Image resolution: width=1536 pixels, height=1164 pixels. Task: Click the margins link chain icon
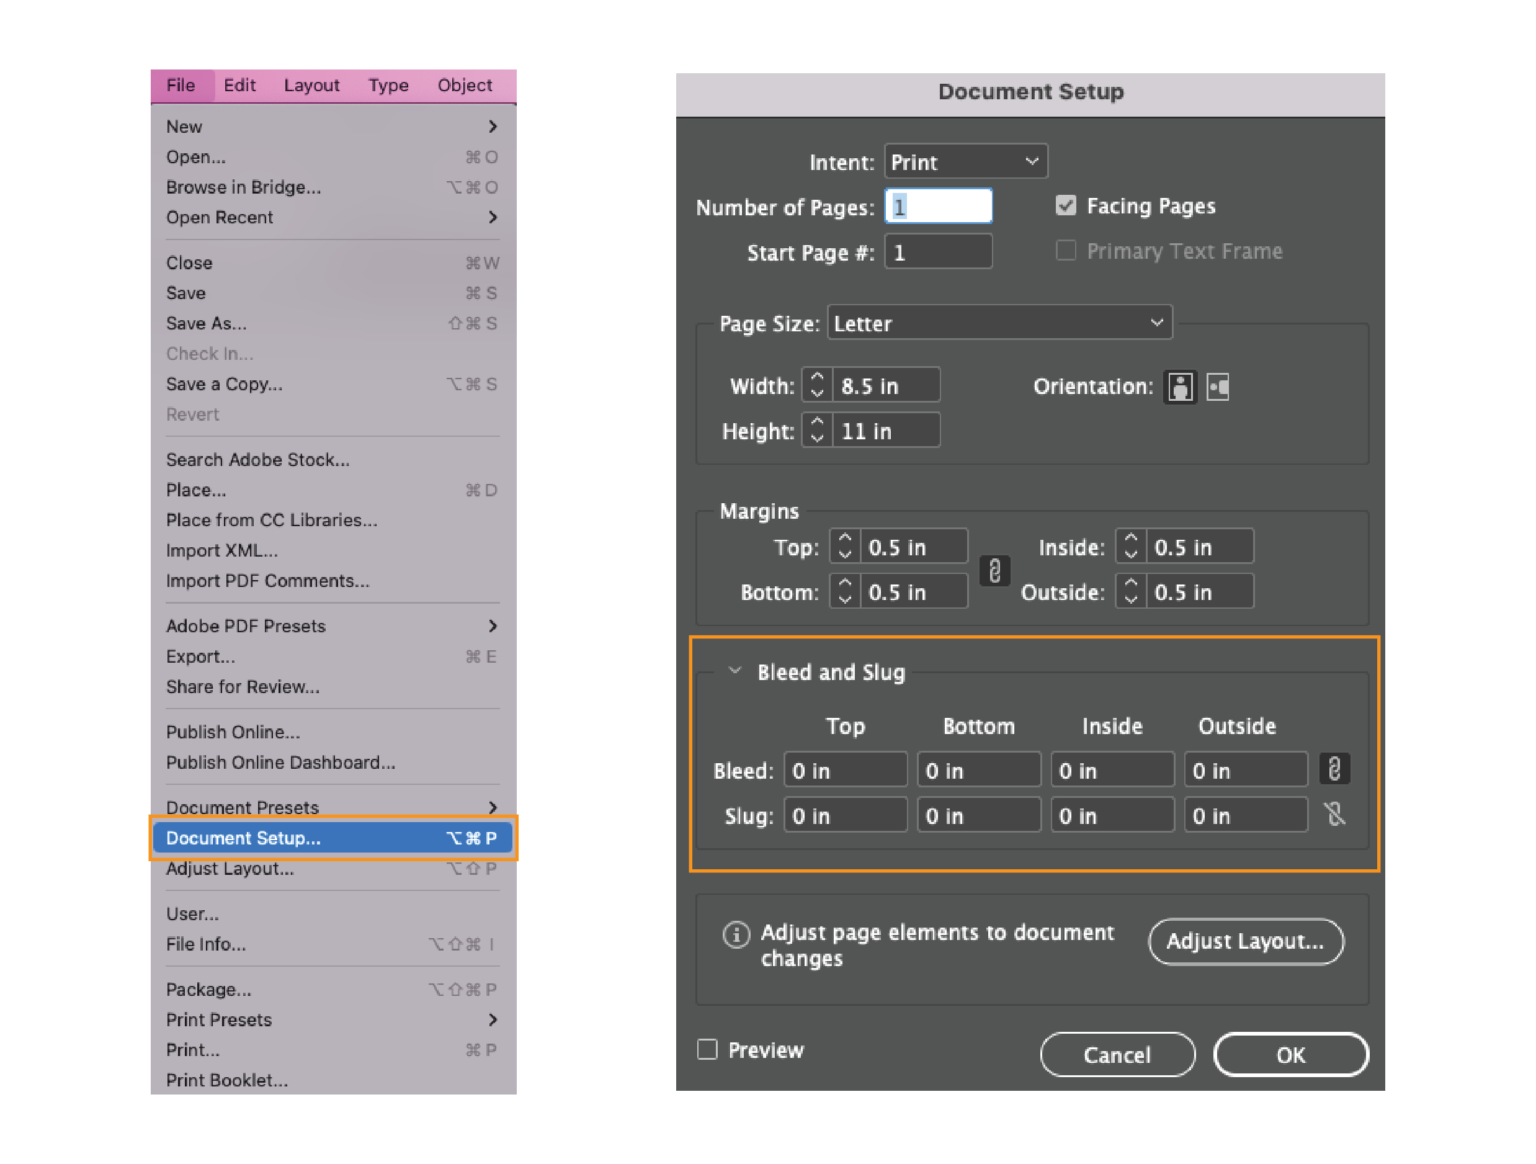click(995, 571)
